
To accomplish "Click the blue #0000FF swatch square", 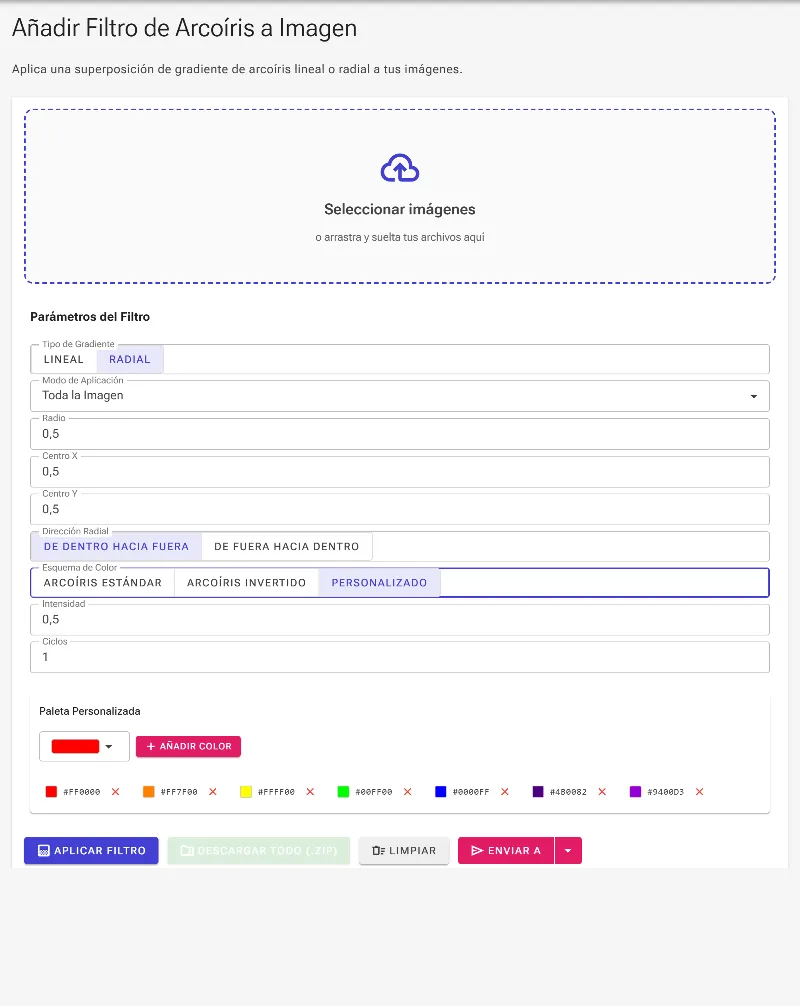I will click(441, 792).
